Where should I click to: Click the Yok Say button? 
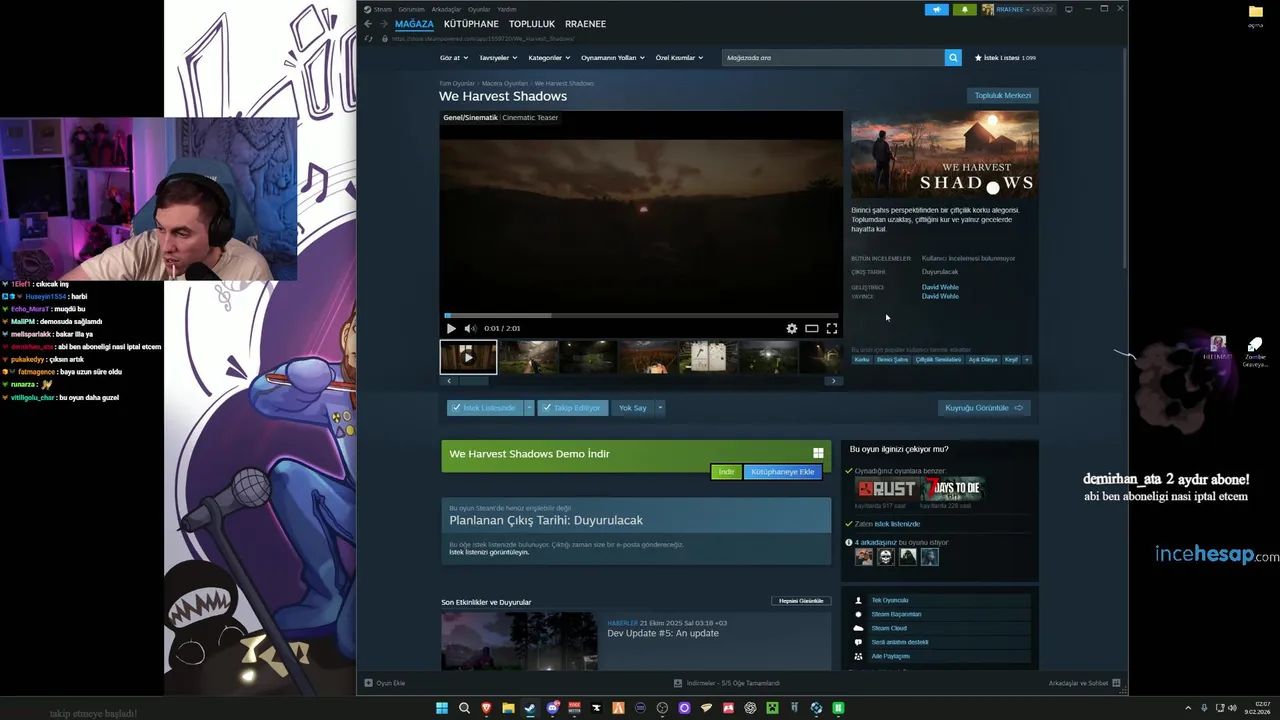632,408
